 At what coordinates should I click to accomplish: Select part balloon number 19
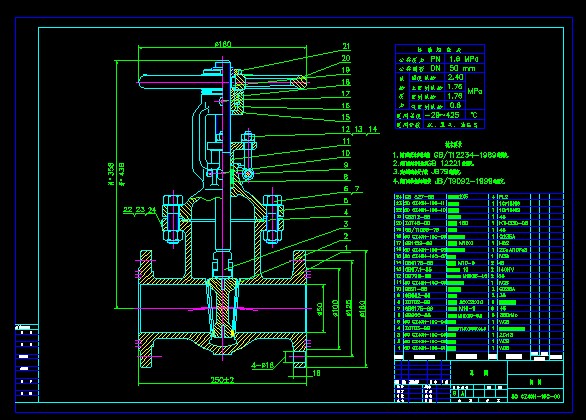[x=346, y=70]
